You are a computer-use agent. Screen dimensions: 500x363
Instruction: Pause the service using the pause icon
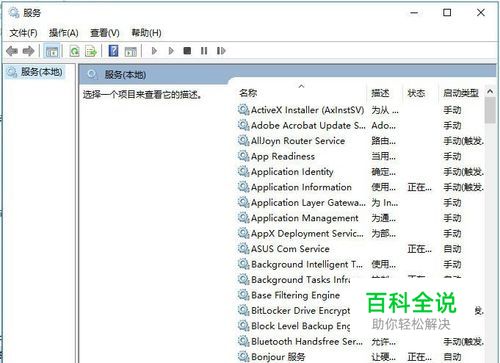point(204,51)
